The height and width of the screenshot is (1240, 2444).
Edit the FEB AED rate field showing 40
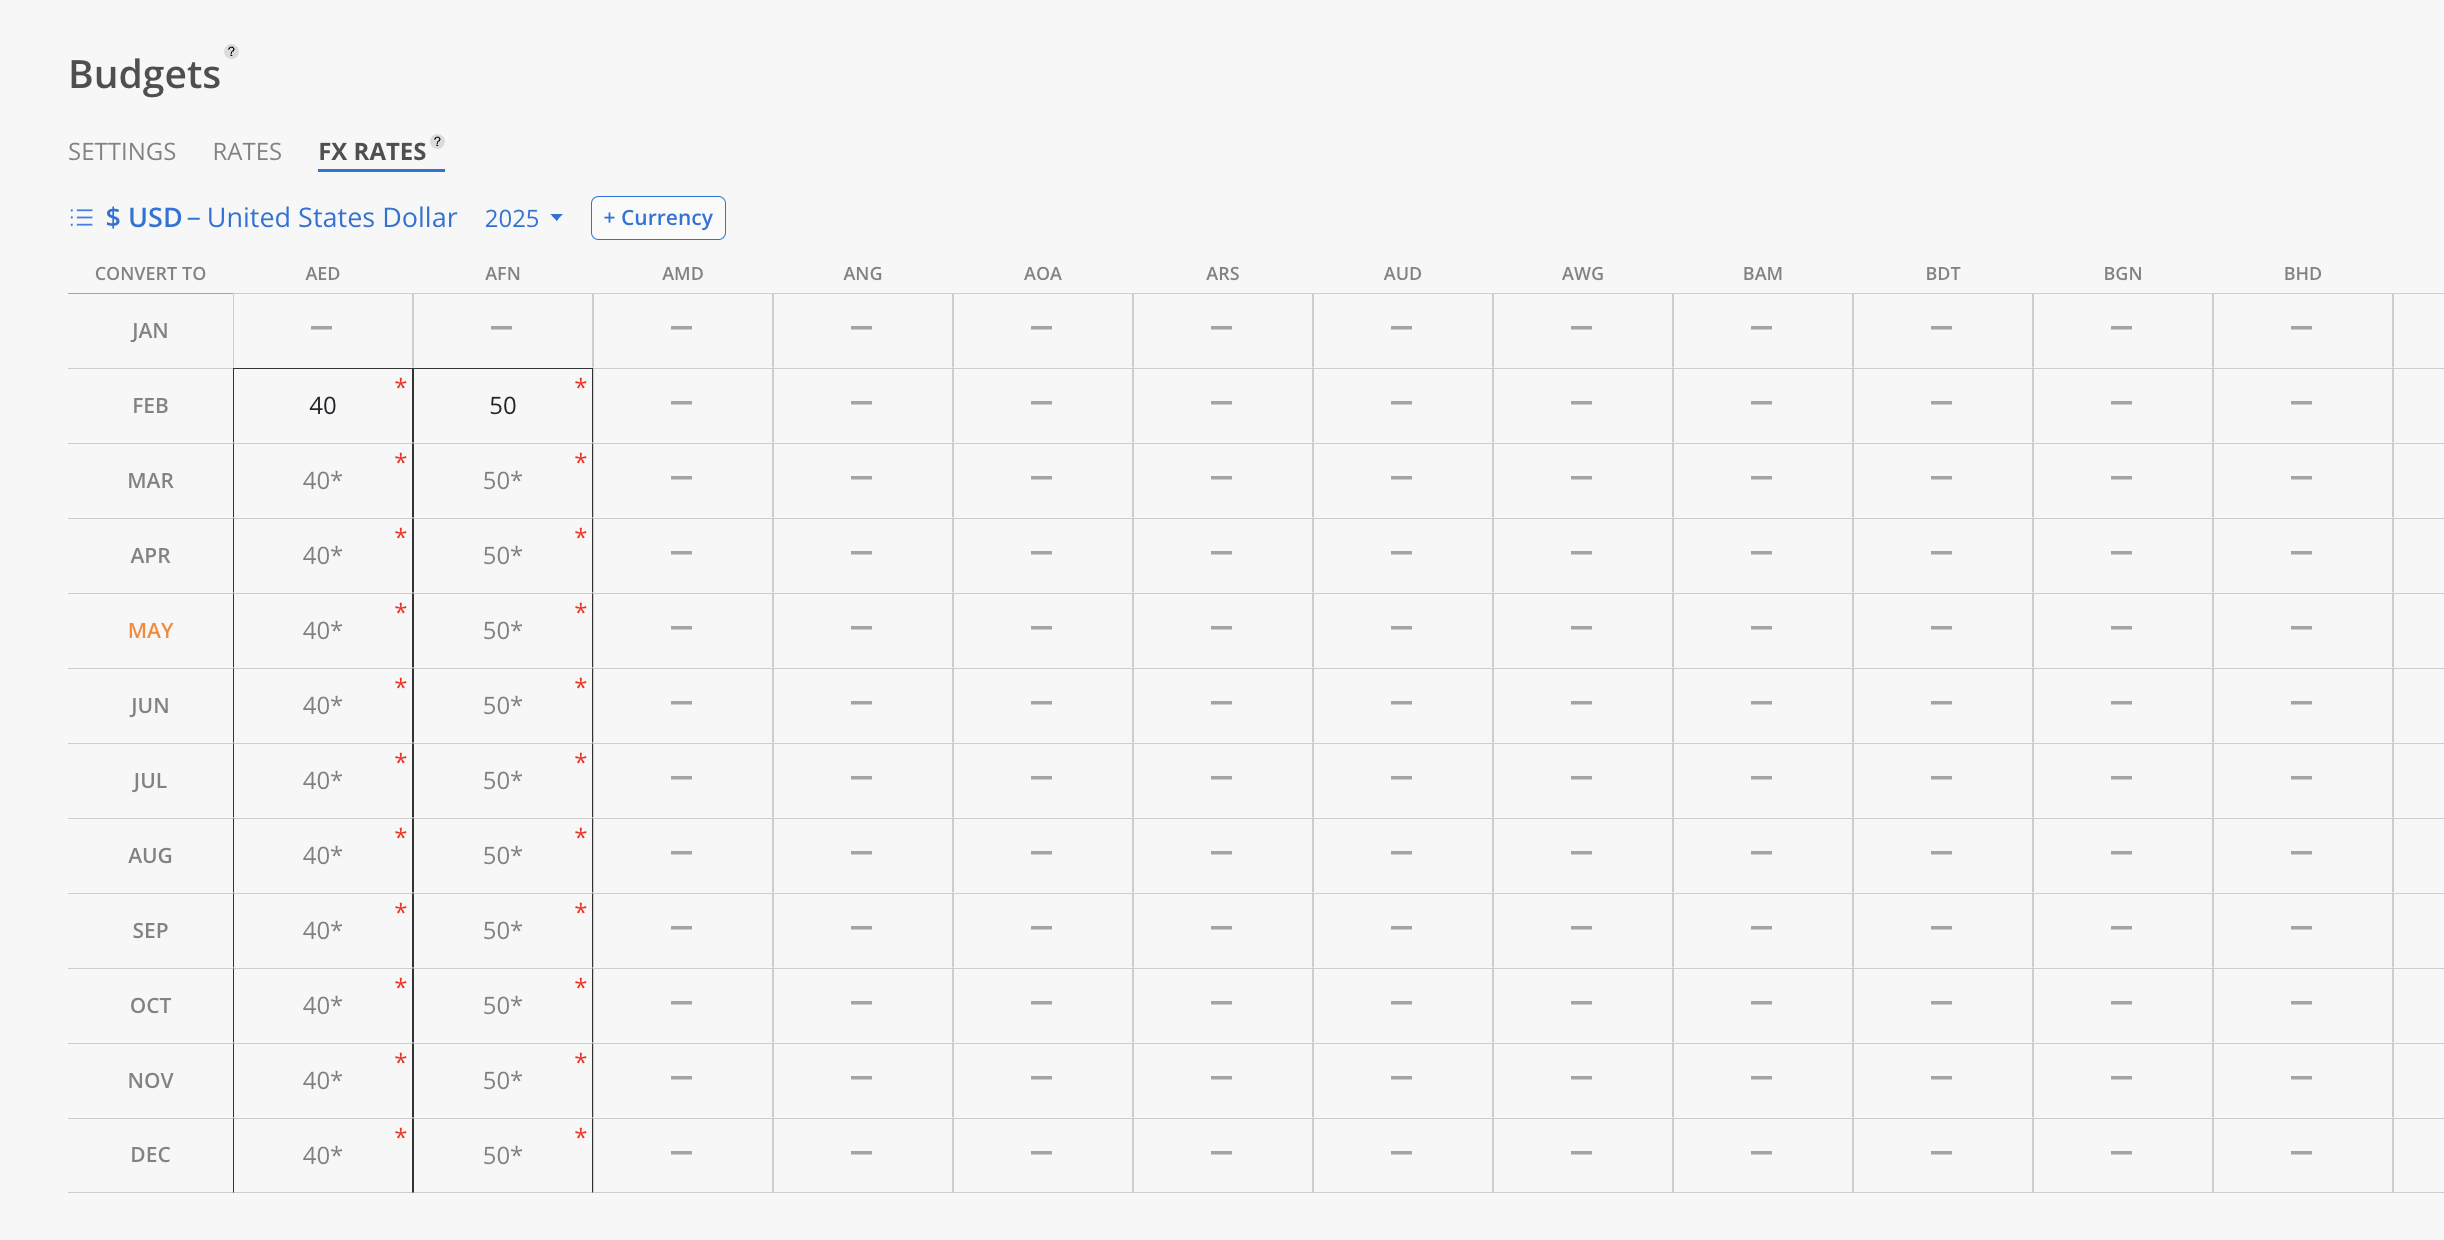click(322, 406)
